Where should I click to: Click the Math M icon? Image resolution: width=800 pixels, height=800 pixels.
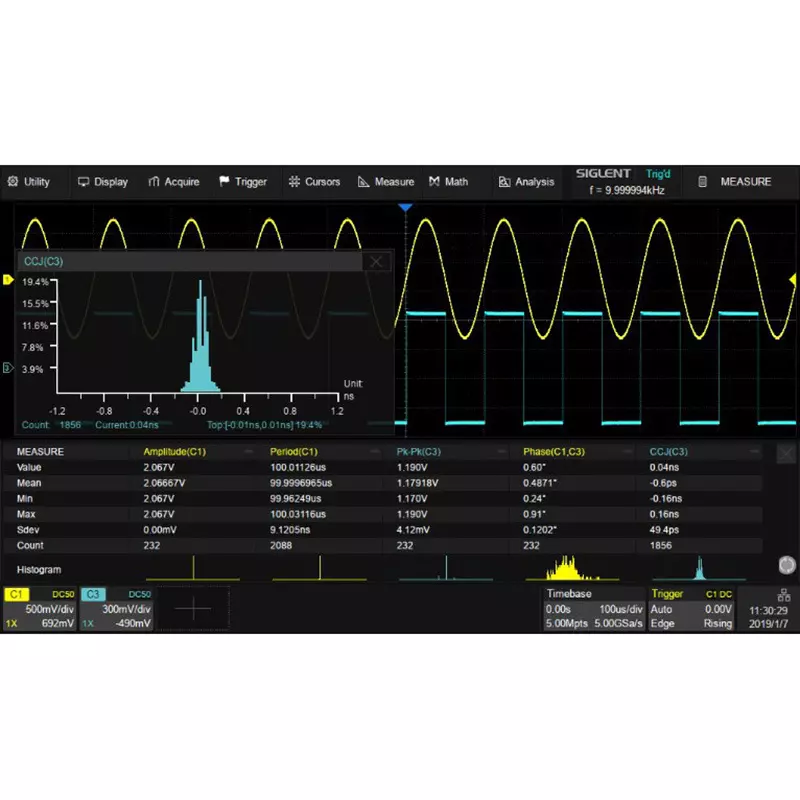tap(434, 181)
